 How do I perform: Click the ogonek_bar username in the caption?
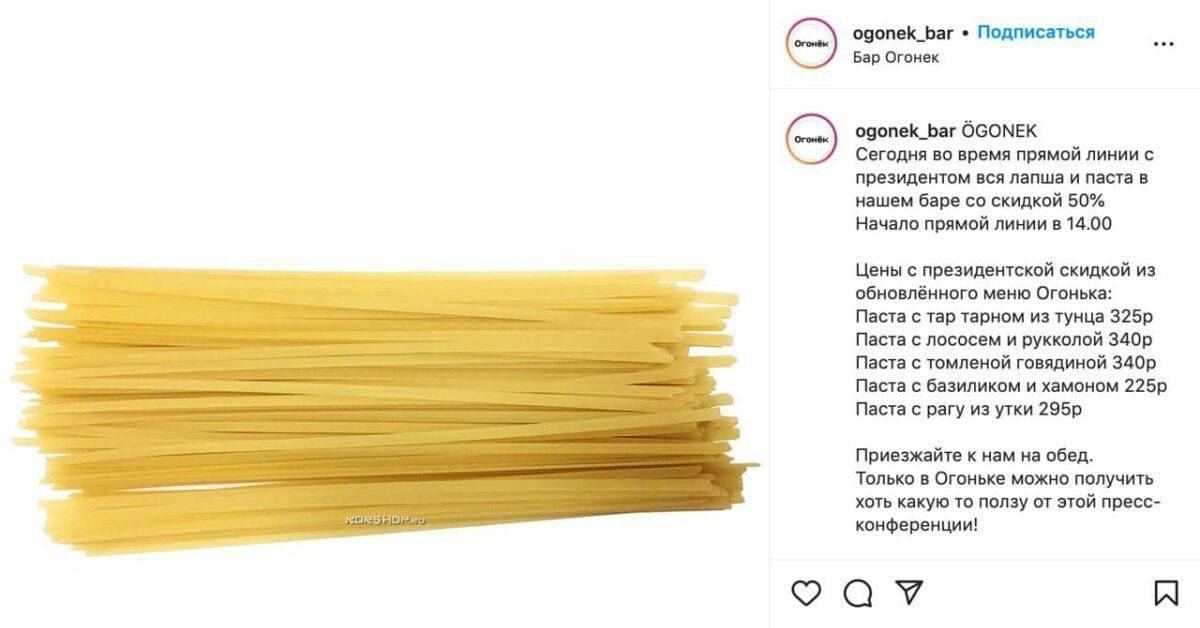(907, 131)
